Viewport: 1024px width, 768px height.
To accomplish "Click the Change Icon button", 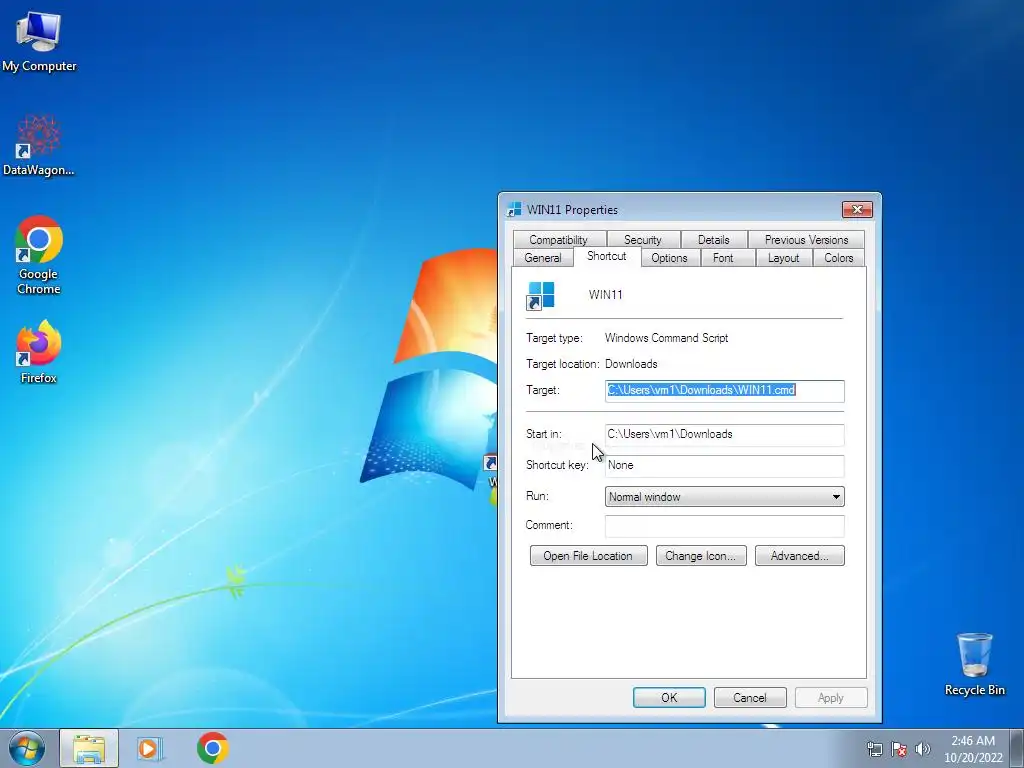I will (x=701, y=556).
